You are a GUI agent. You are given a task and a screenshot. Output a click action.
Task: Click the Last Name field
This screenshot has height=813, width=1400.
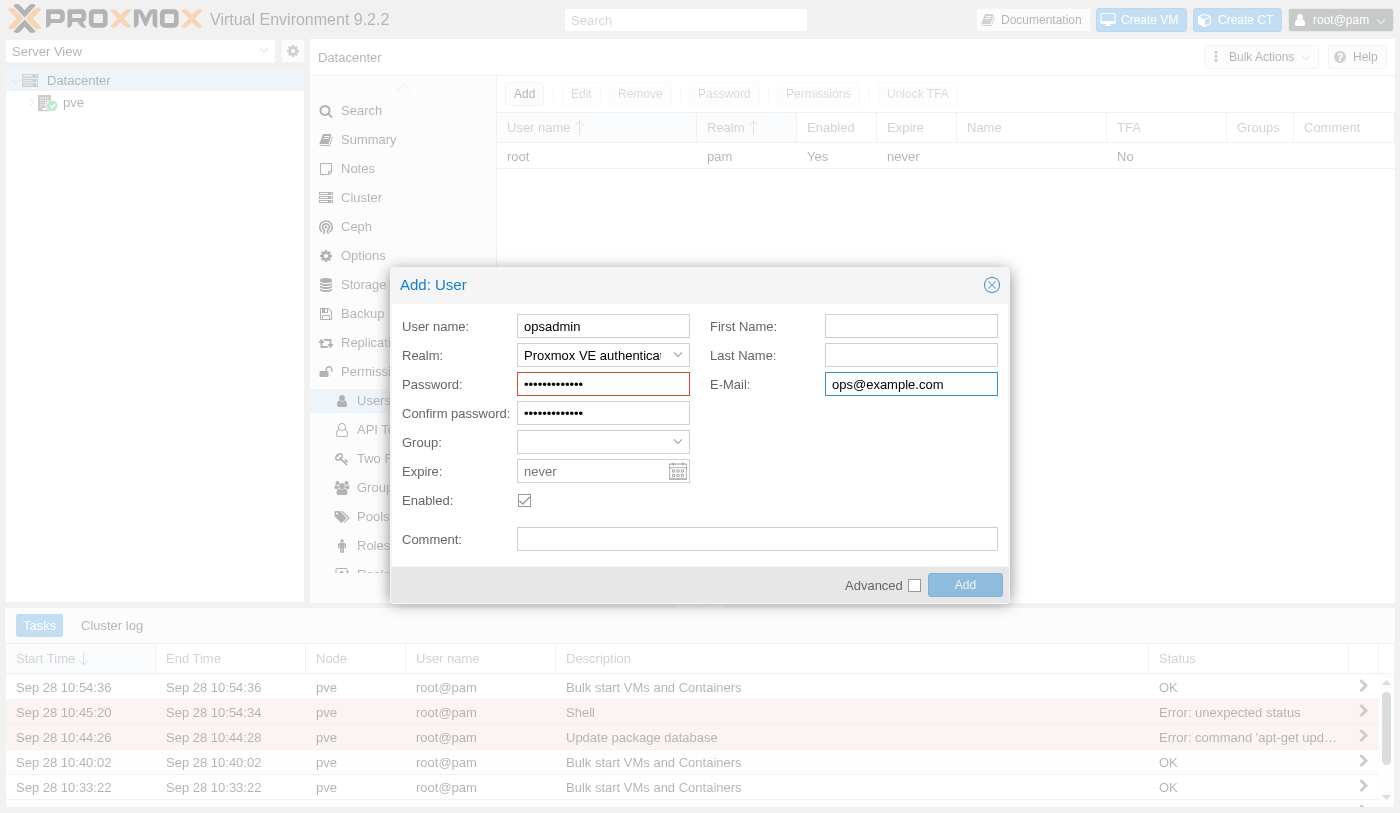coord(911,355)
